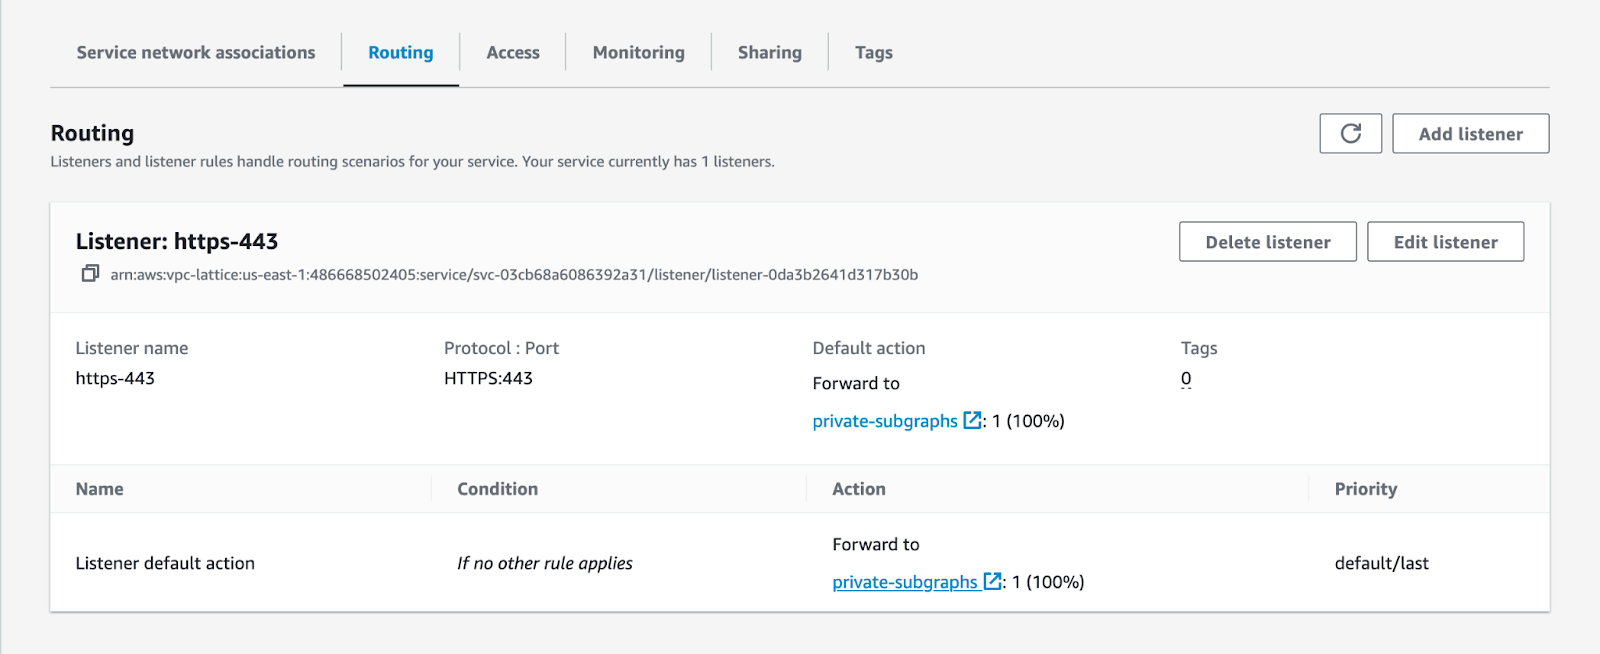The image size is (1600, 654).
Task: Click the default/last priority value
Action: point(1382,563)
